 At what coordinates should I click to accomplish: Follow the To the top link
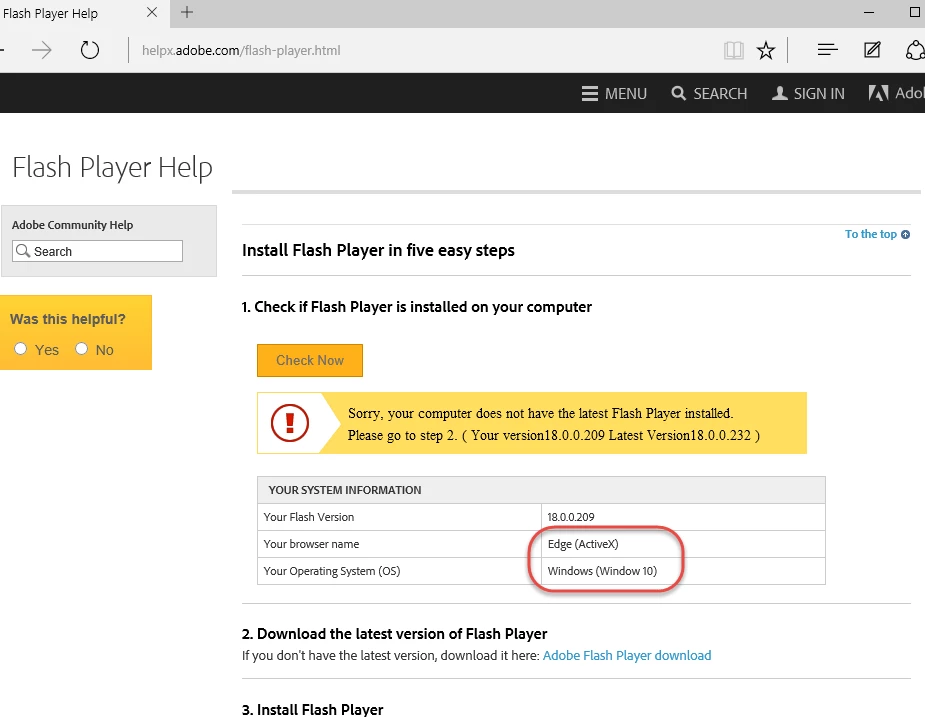tap(877, 234)
